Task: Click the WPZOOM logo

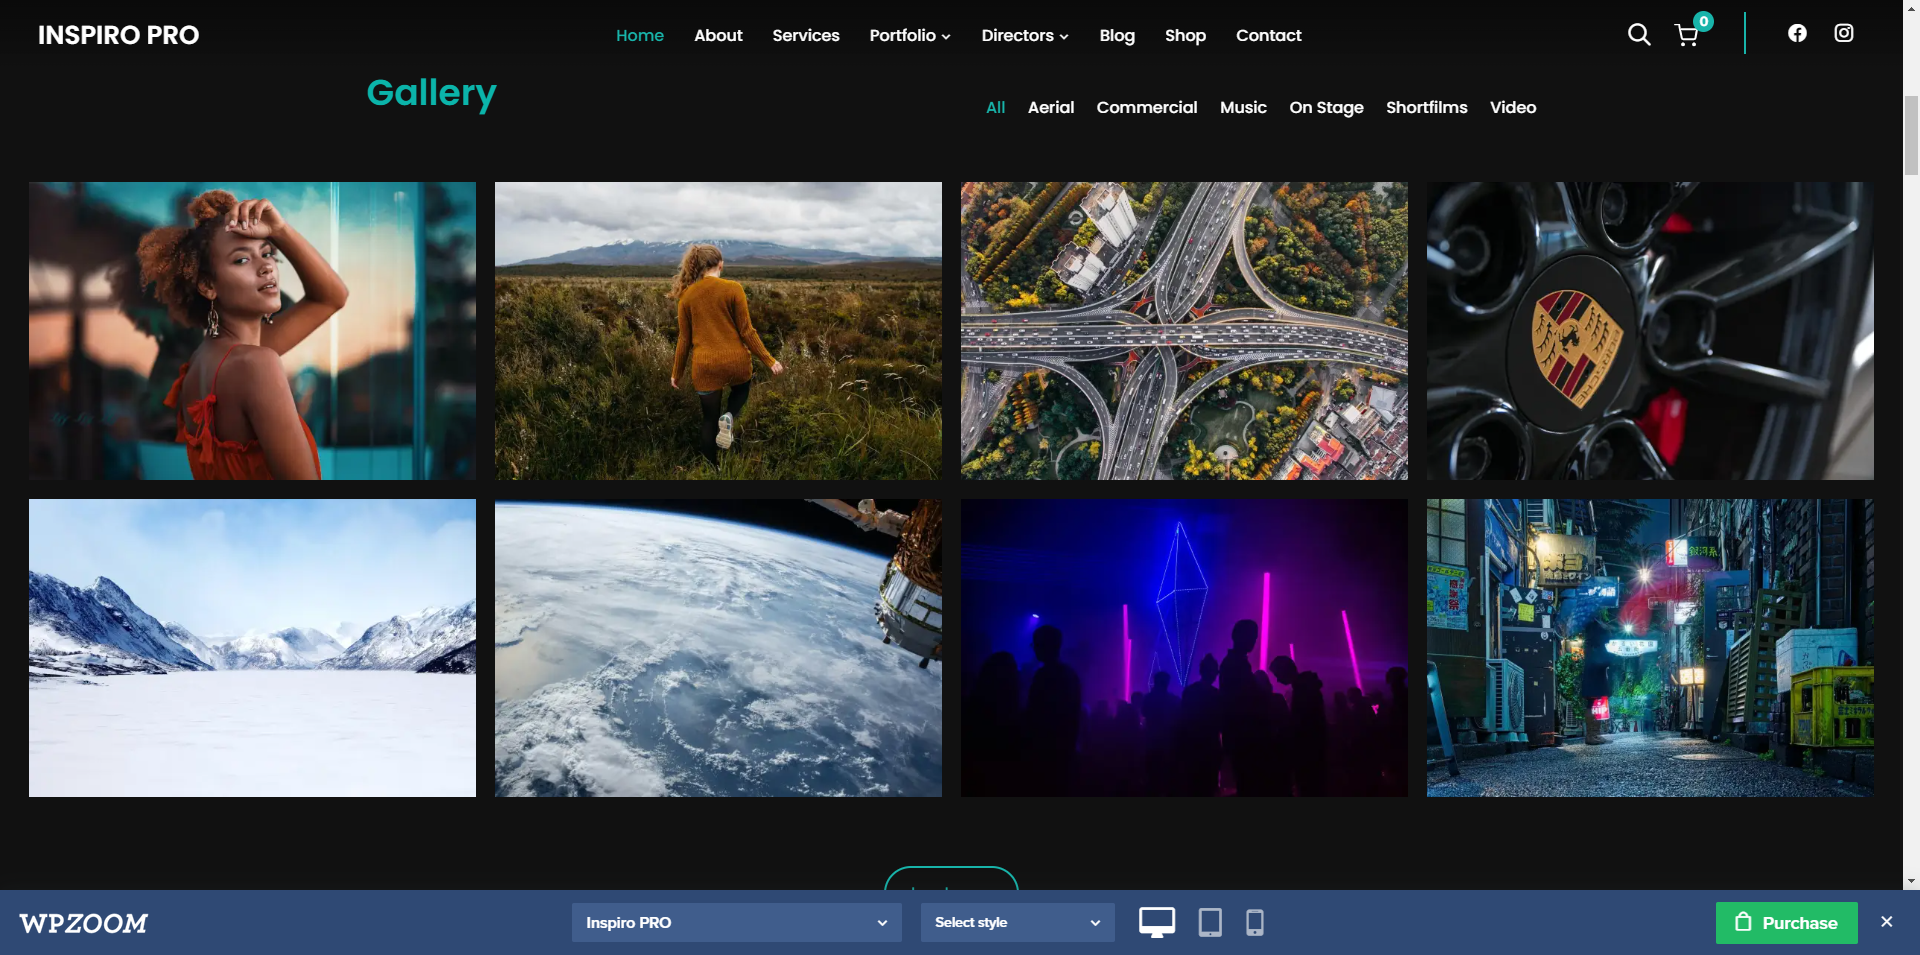Action: pyautogui.click(x=84, y=923)
